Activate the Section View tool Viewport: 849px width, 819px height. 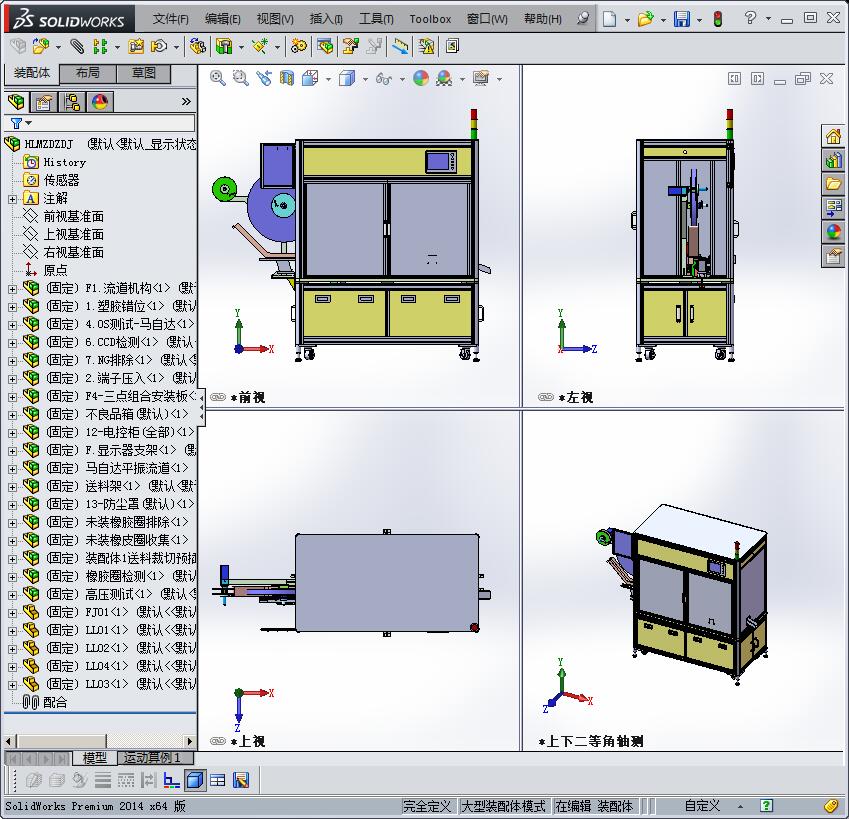click(x=287, y=78)
